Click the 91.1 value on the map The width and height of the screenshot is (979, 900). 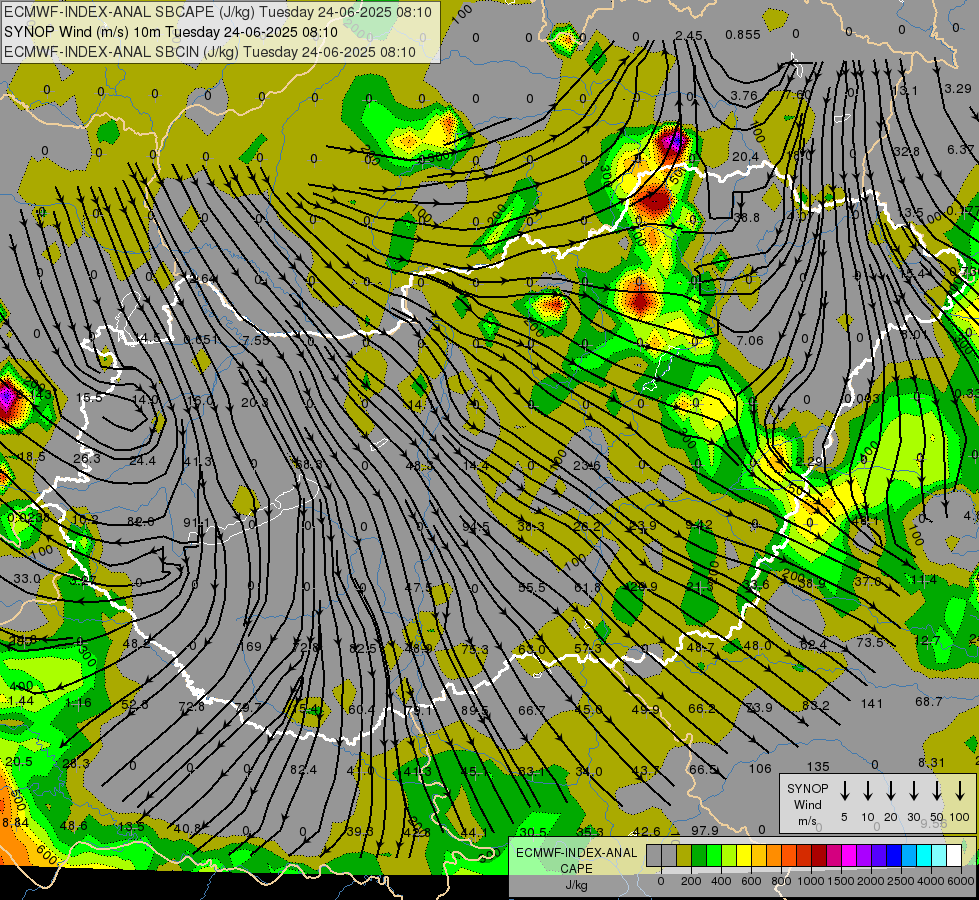[x=197, y=523]
